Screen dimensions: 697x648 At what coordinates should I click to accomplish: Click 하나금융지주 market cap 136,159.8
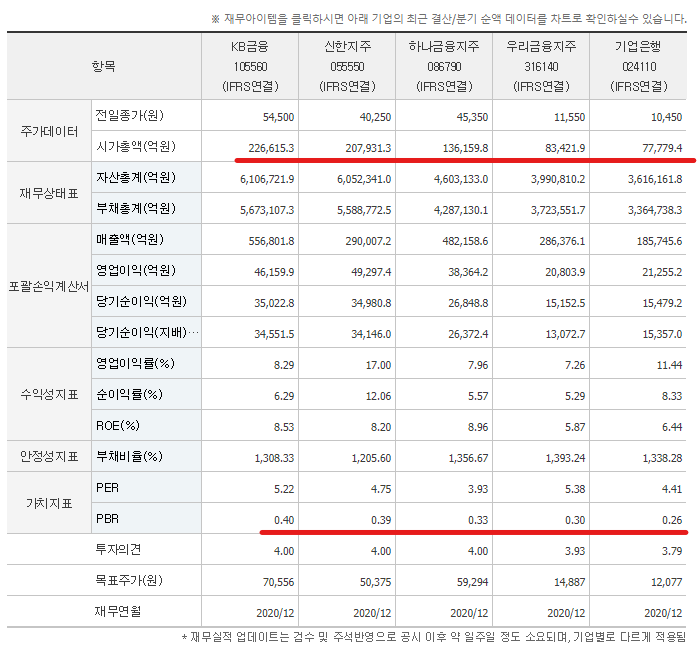pos(465,148)
